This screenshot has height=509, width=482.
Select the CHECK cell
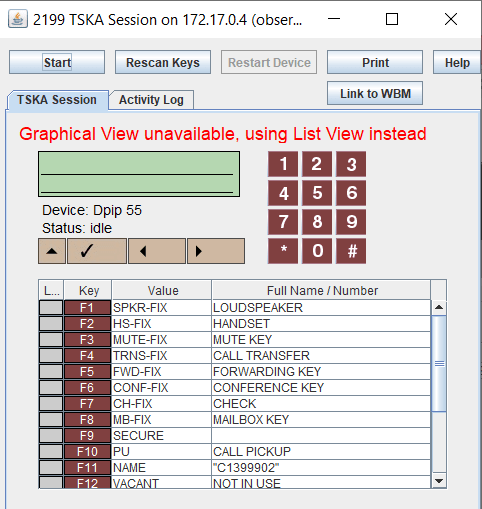(x=321, y=404)
